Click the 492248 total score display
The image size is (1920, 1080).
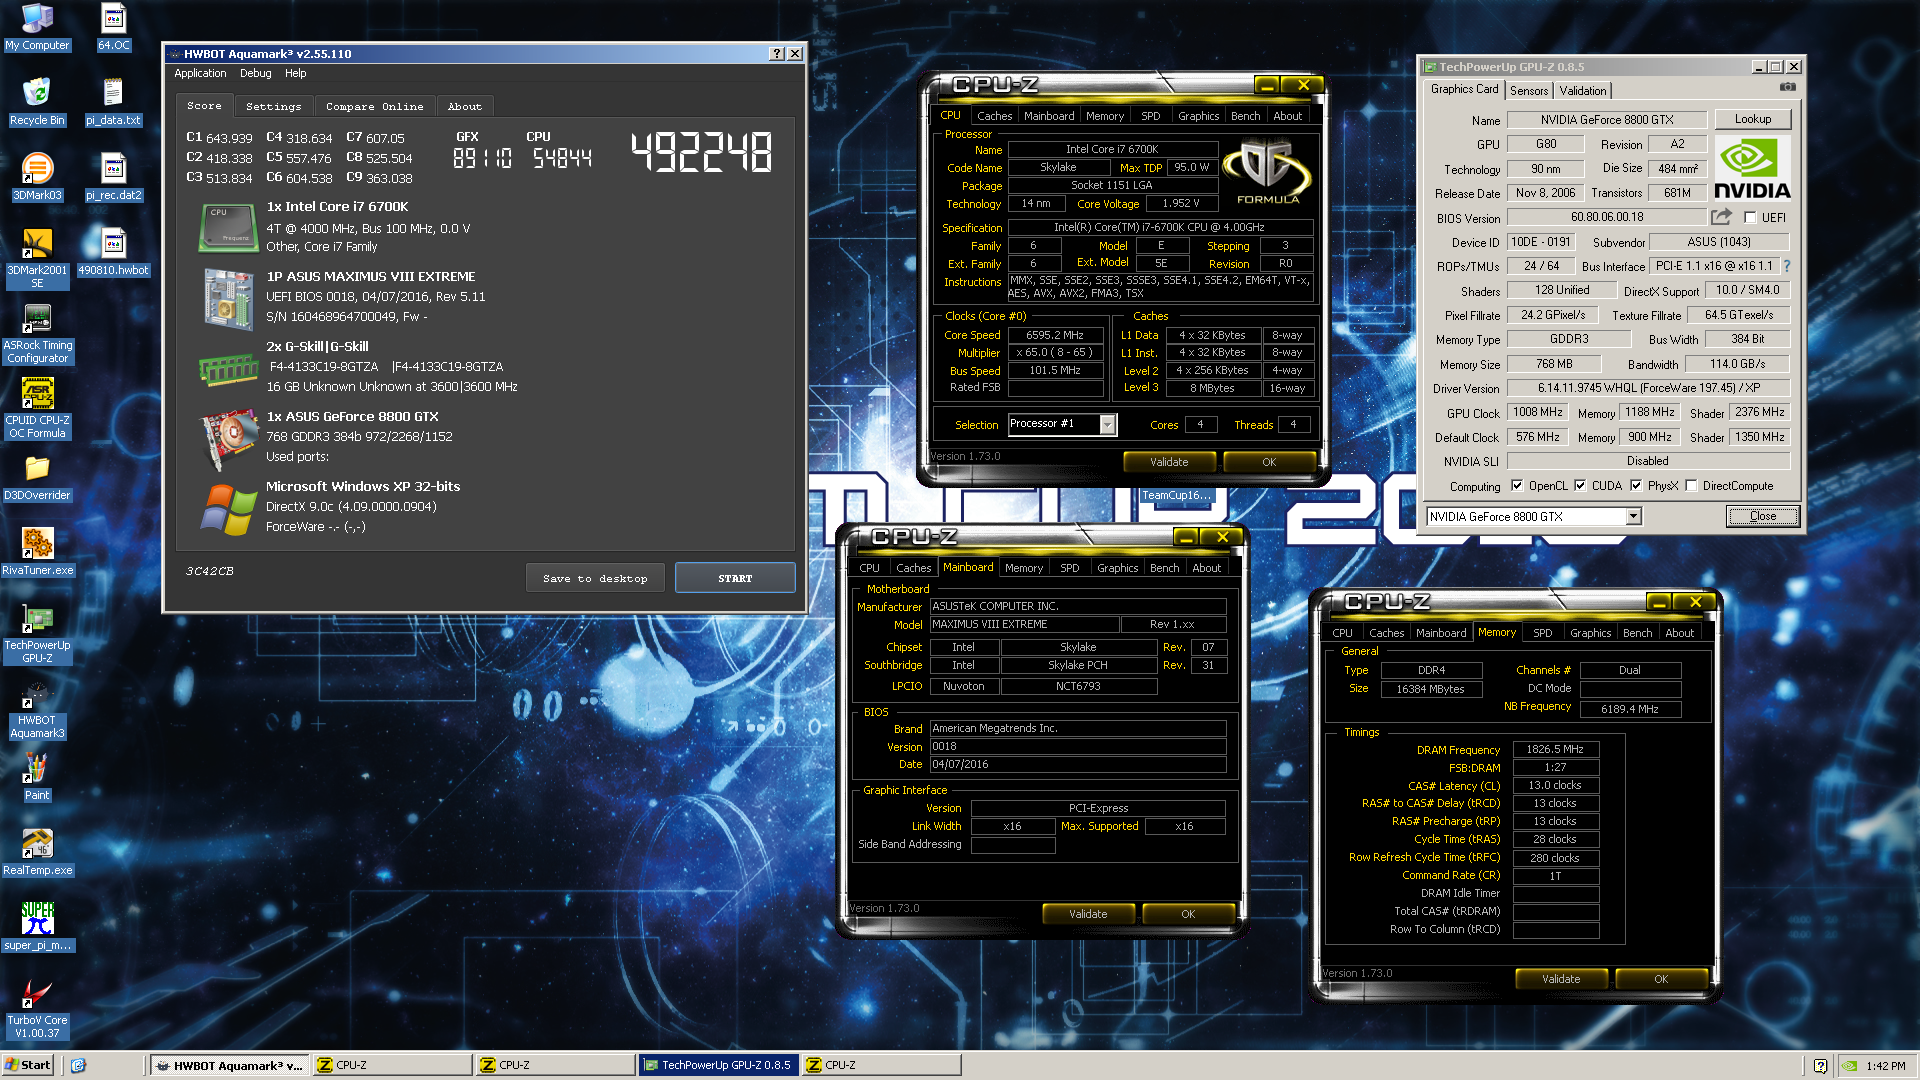point(702,153)
